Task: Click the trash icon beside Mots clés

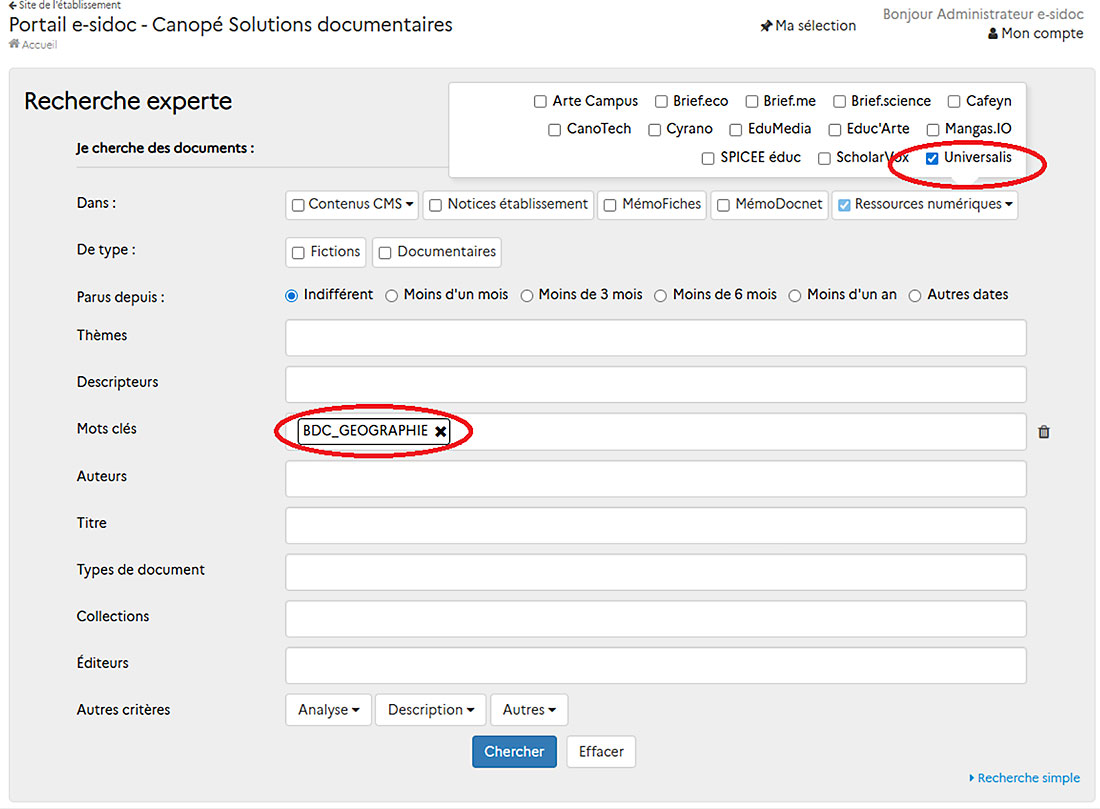Action: (1044, 432)
